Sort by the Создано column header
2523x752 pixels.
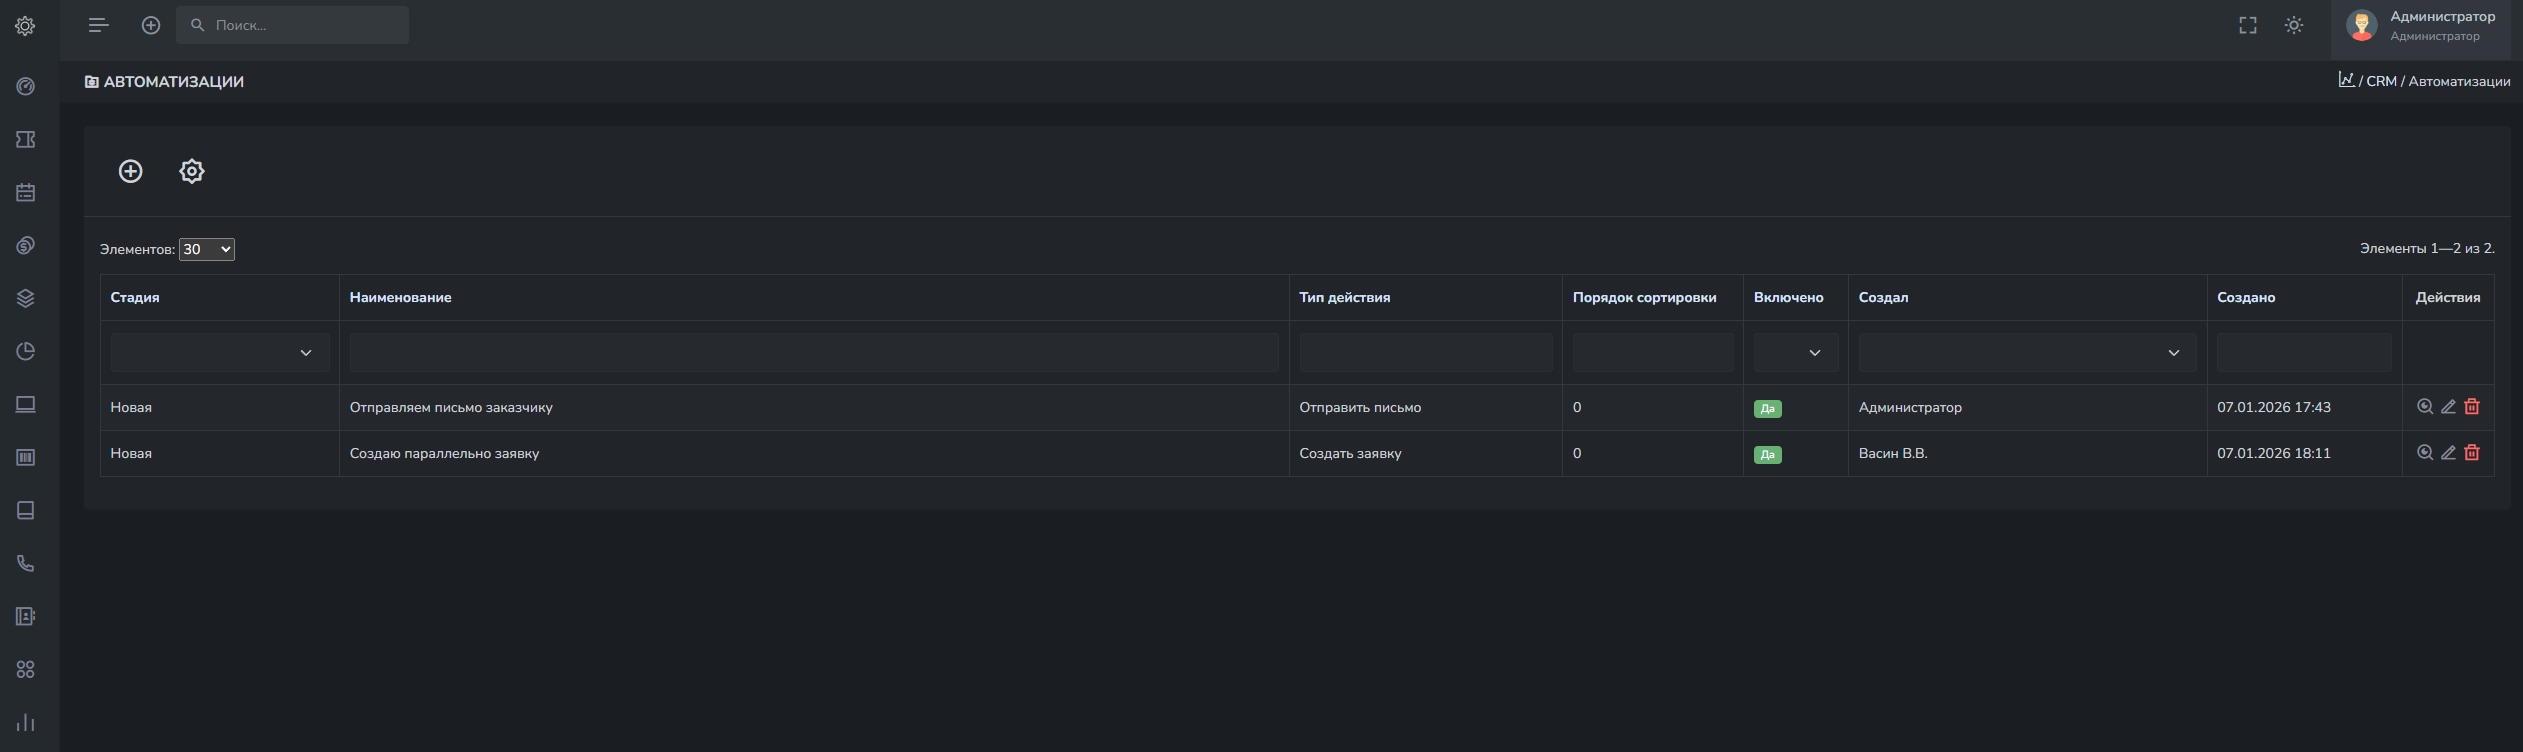pyautogui.click(x=2245, y=297)
